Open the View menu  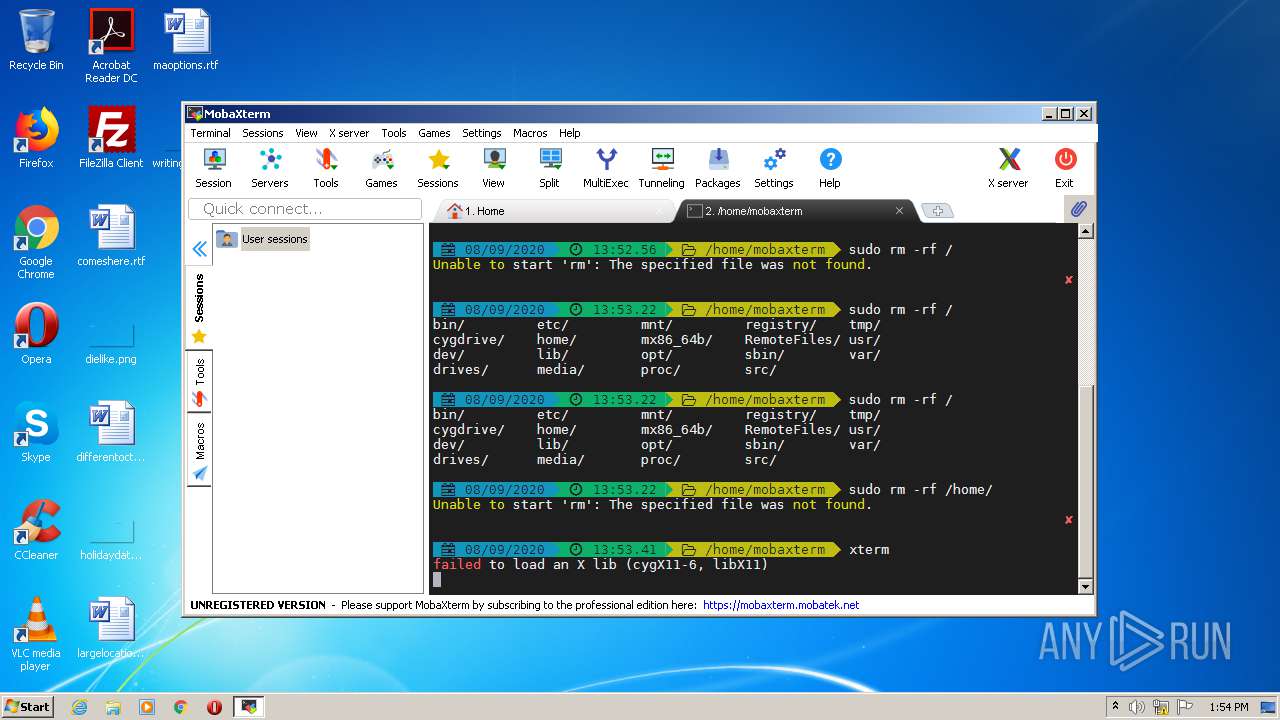click(x=306, y=133)
